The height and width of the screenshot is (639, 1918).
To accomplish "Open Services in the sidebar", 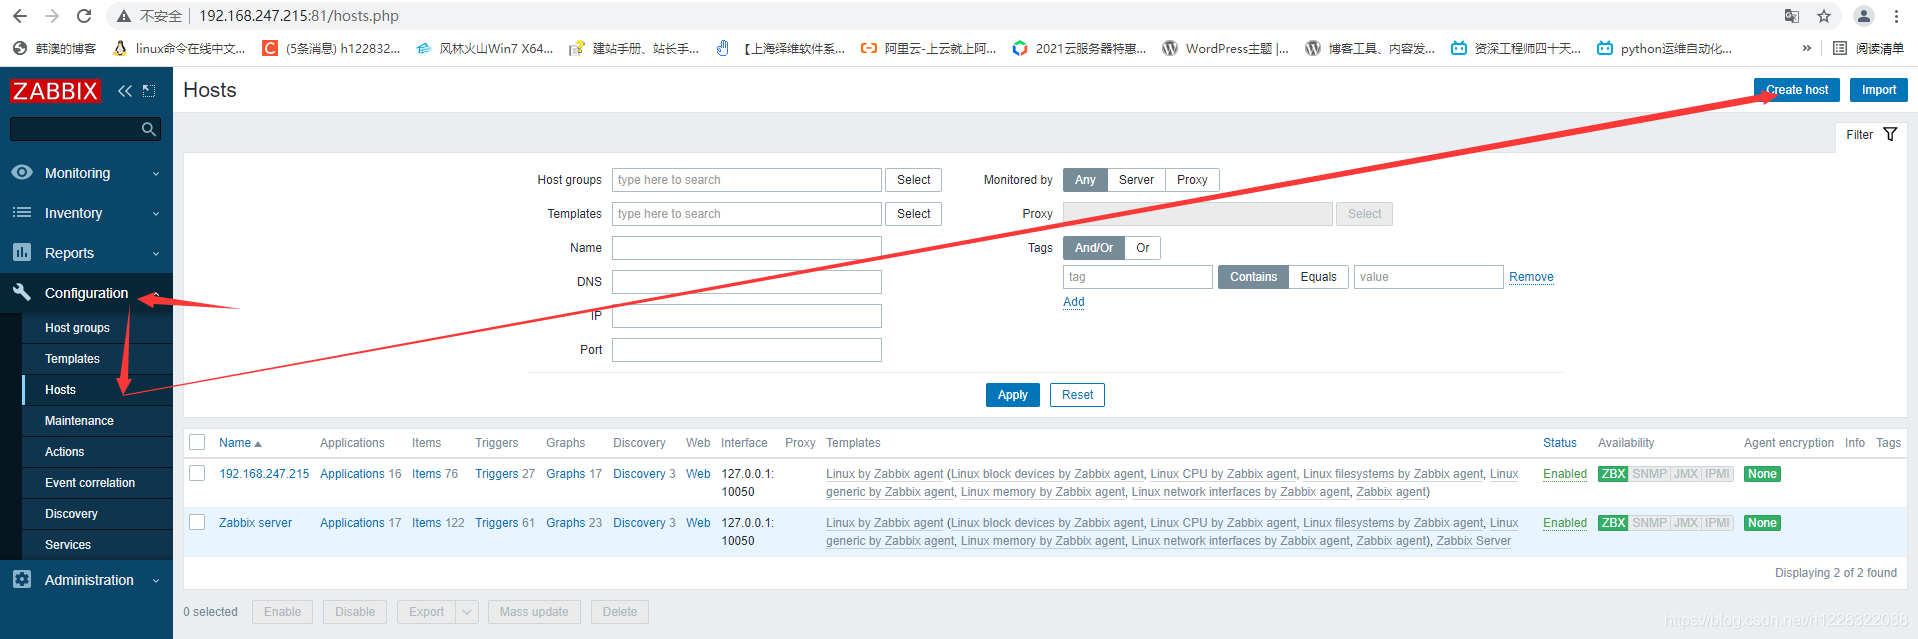I will point(68,545).
